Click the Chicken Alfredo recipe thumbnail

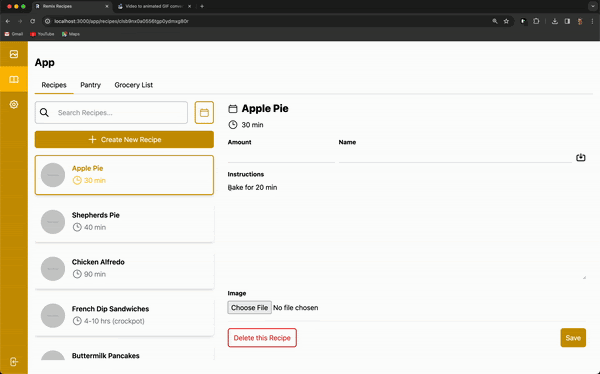(x=53, y=269)
